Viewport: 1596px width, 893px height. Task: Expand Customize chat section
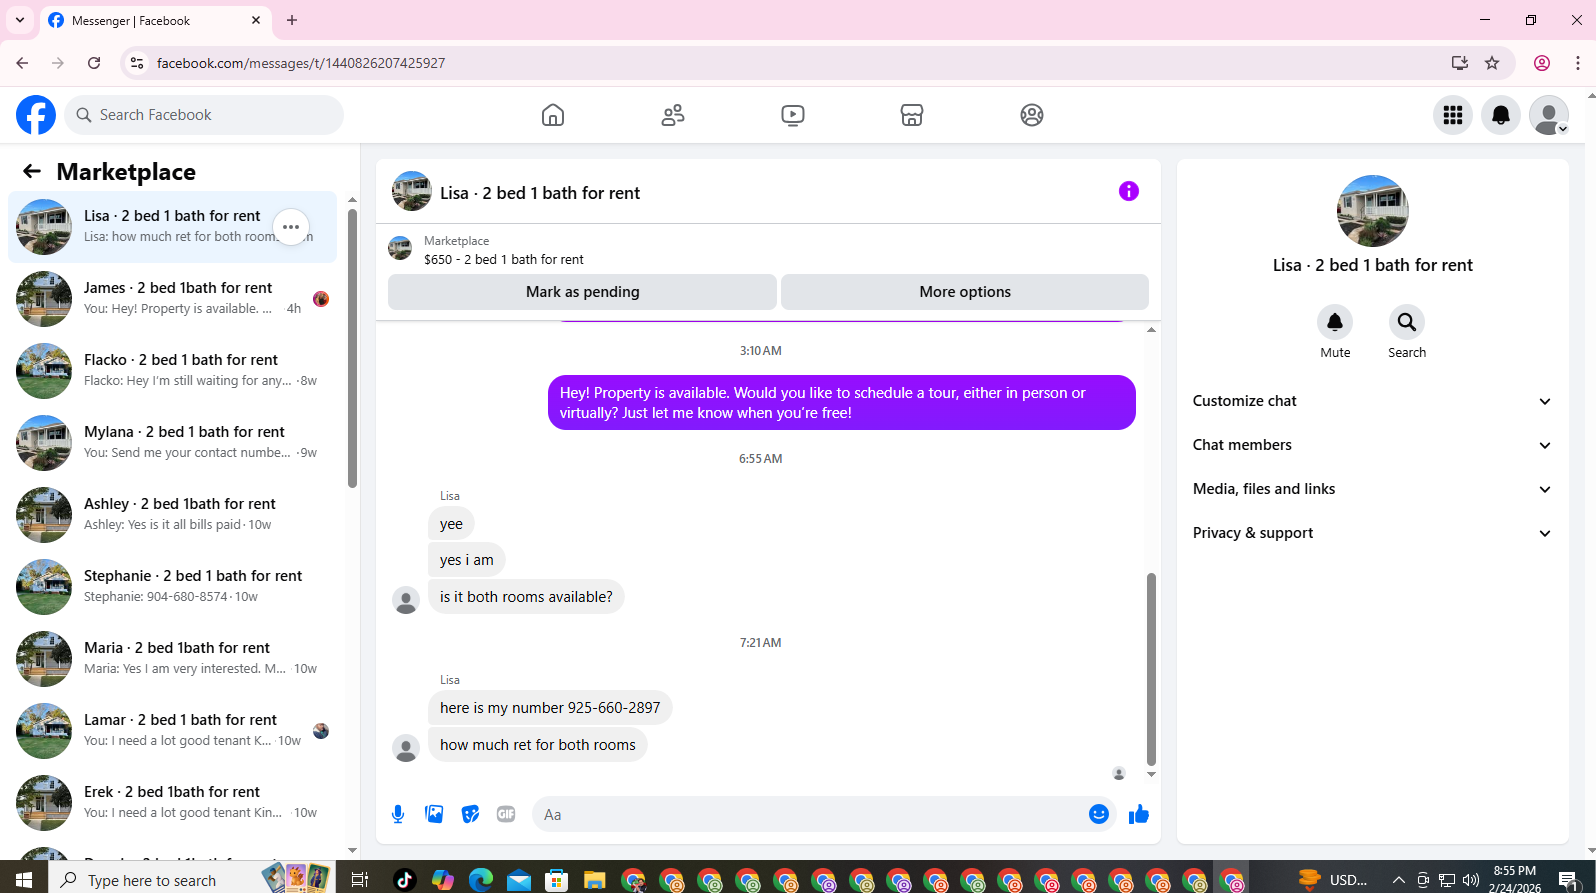pos(1372,401)
